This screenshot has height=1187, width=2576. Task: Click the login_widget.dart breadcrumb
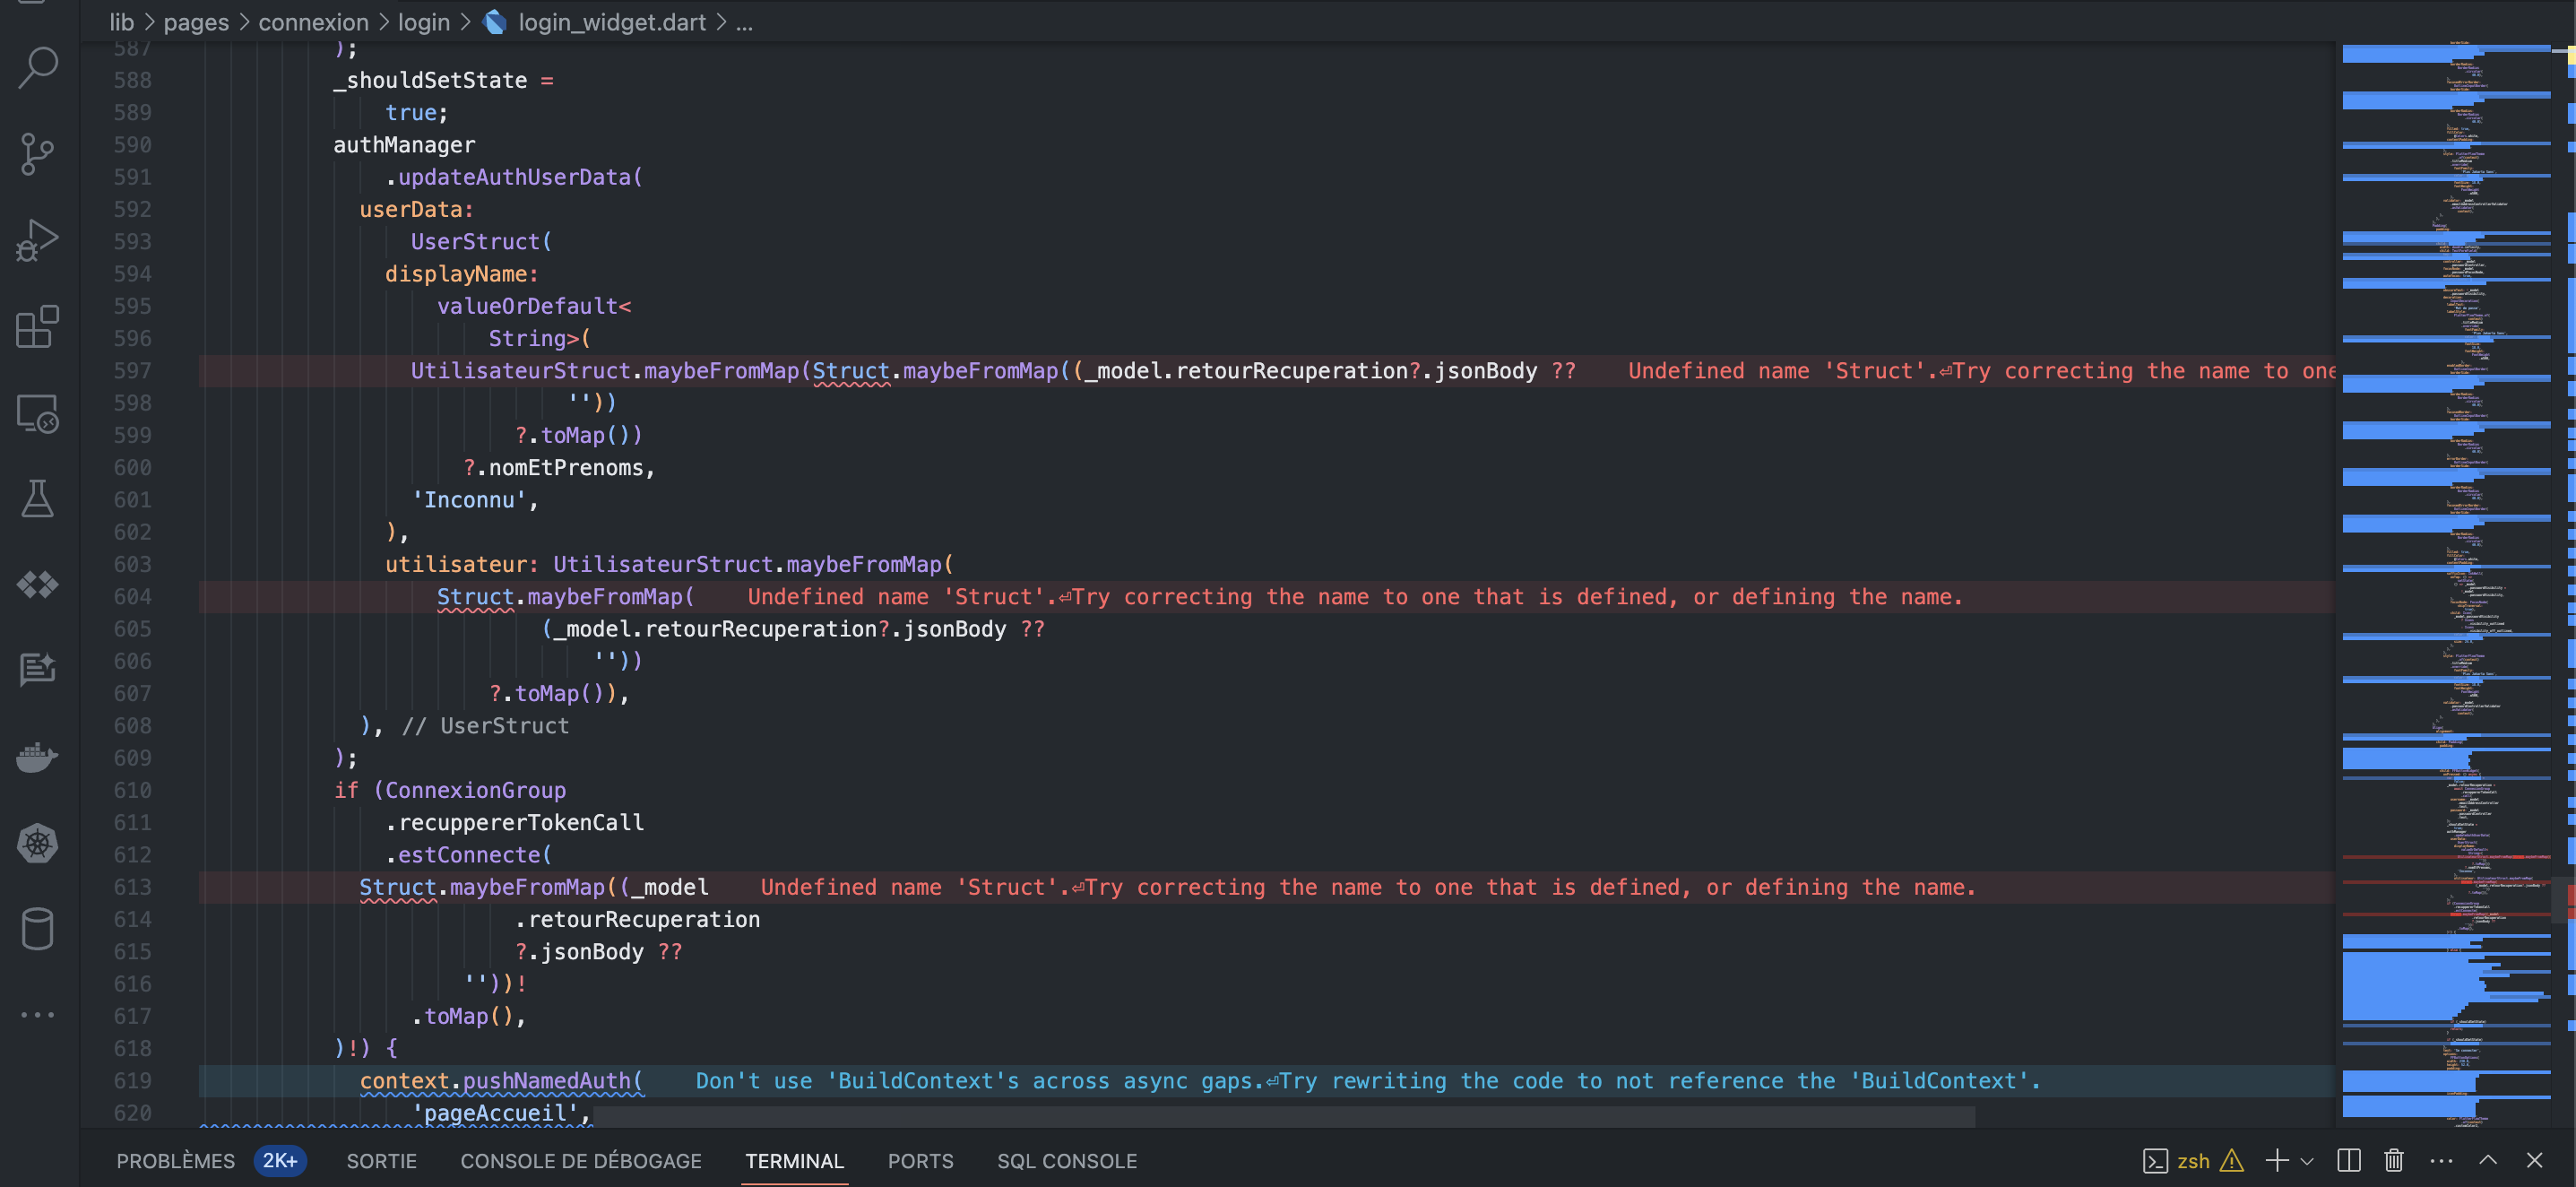pos(612,22)
